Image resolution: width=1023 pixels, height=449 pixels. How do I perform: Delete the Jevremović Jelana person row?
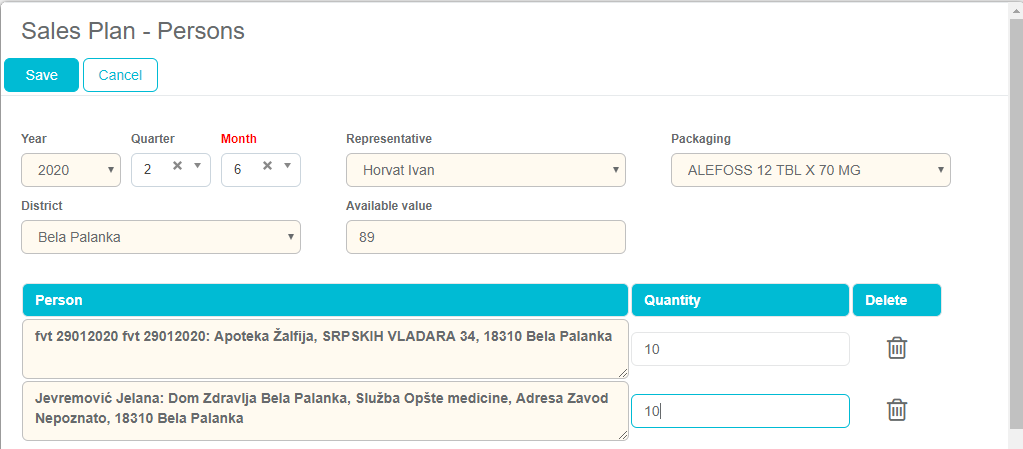tap(897, 410)
